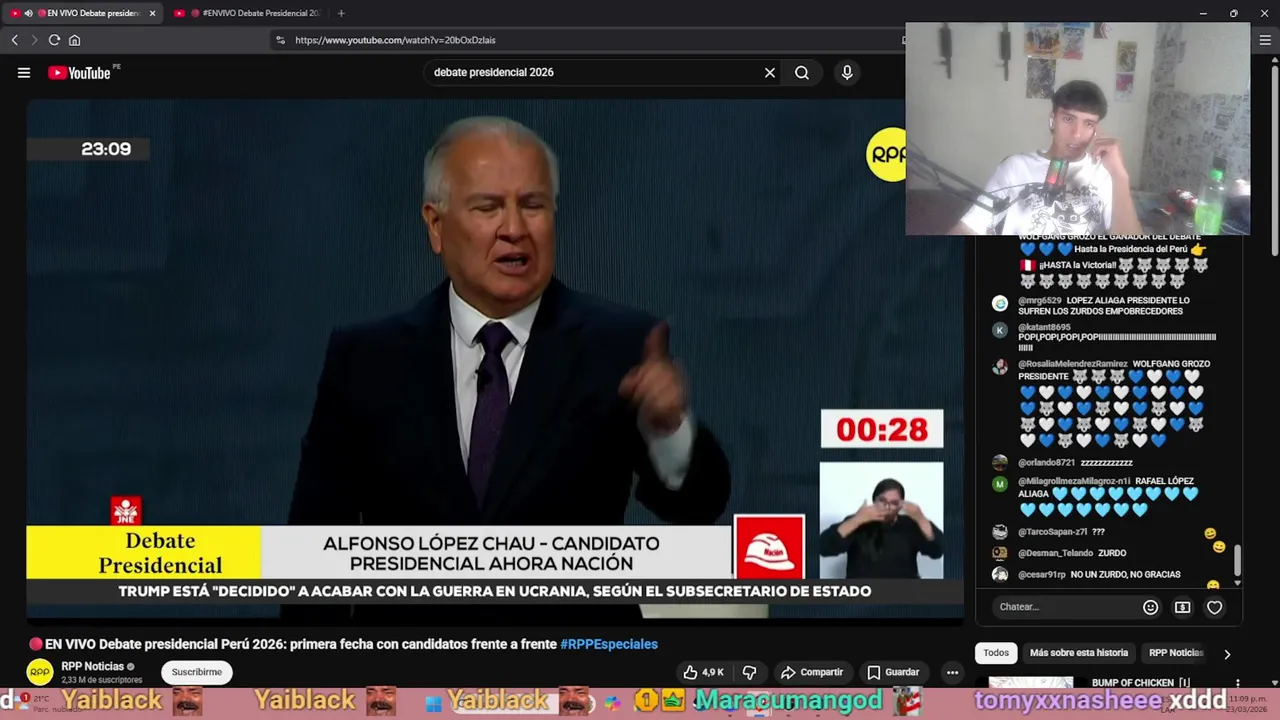Select the Todos filter chip

point(996,653)
